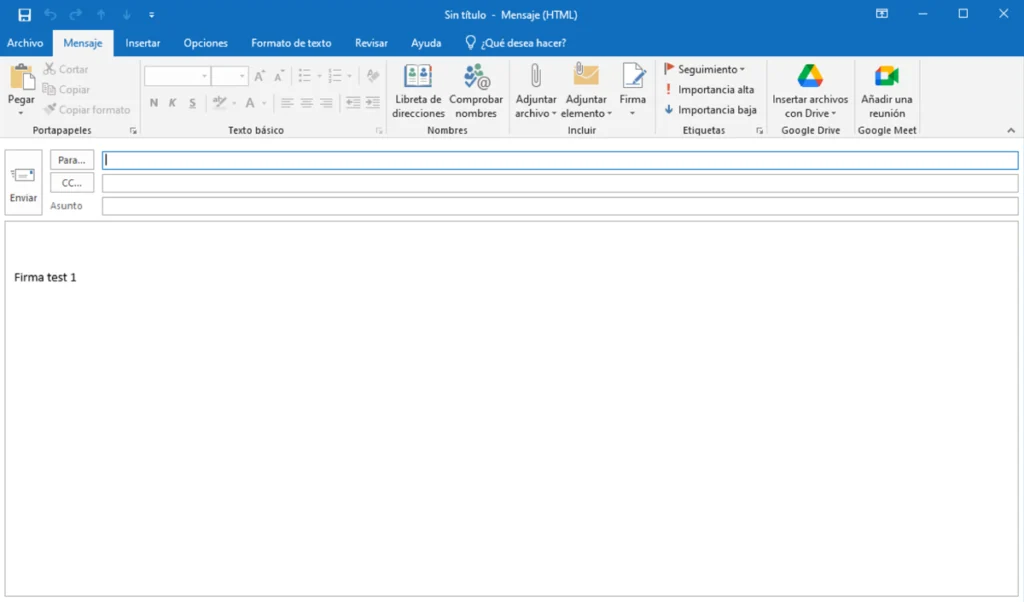Toggle bold N formatting button
This screenshot has height=602, width=1024.
154,103
